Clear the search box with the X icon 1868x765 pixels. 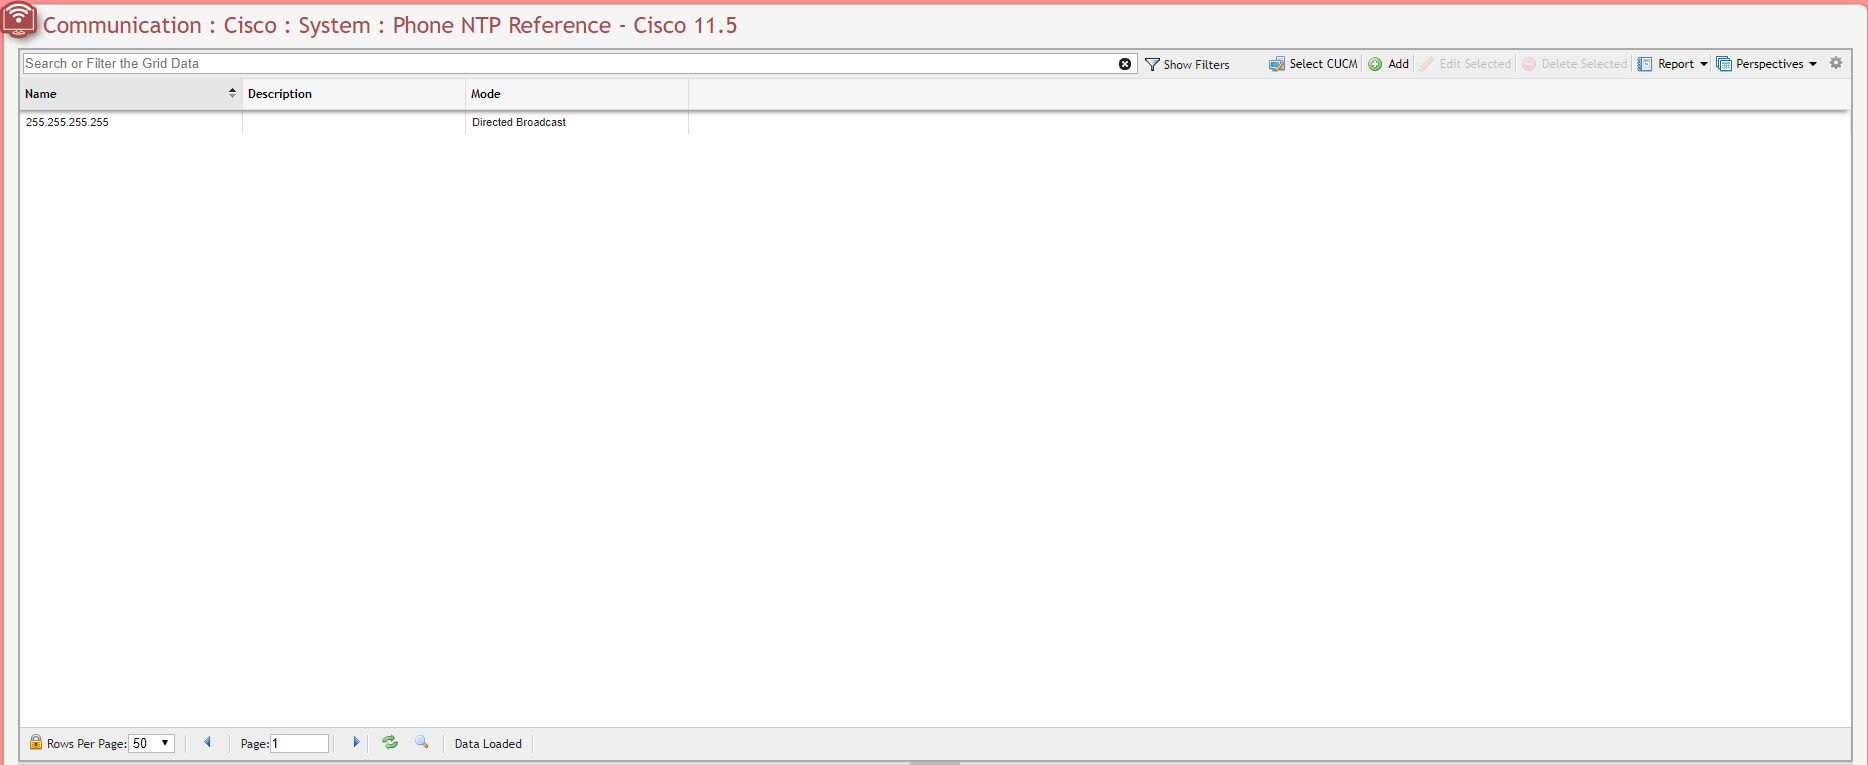click(x=1125, y=64)
